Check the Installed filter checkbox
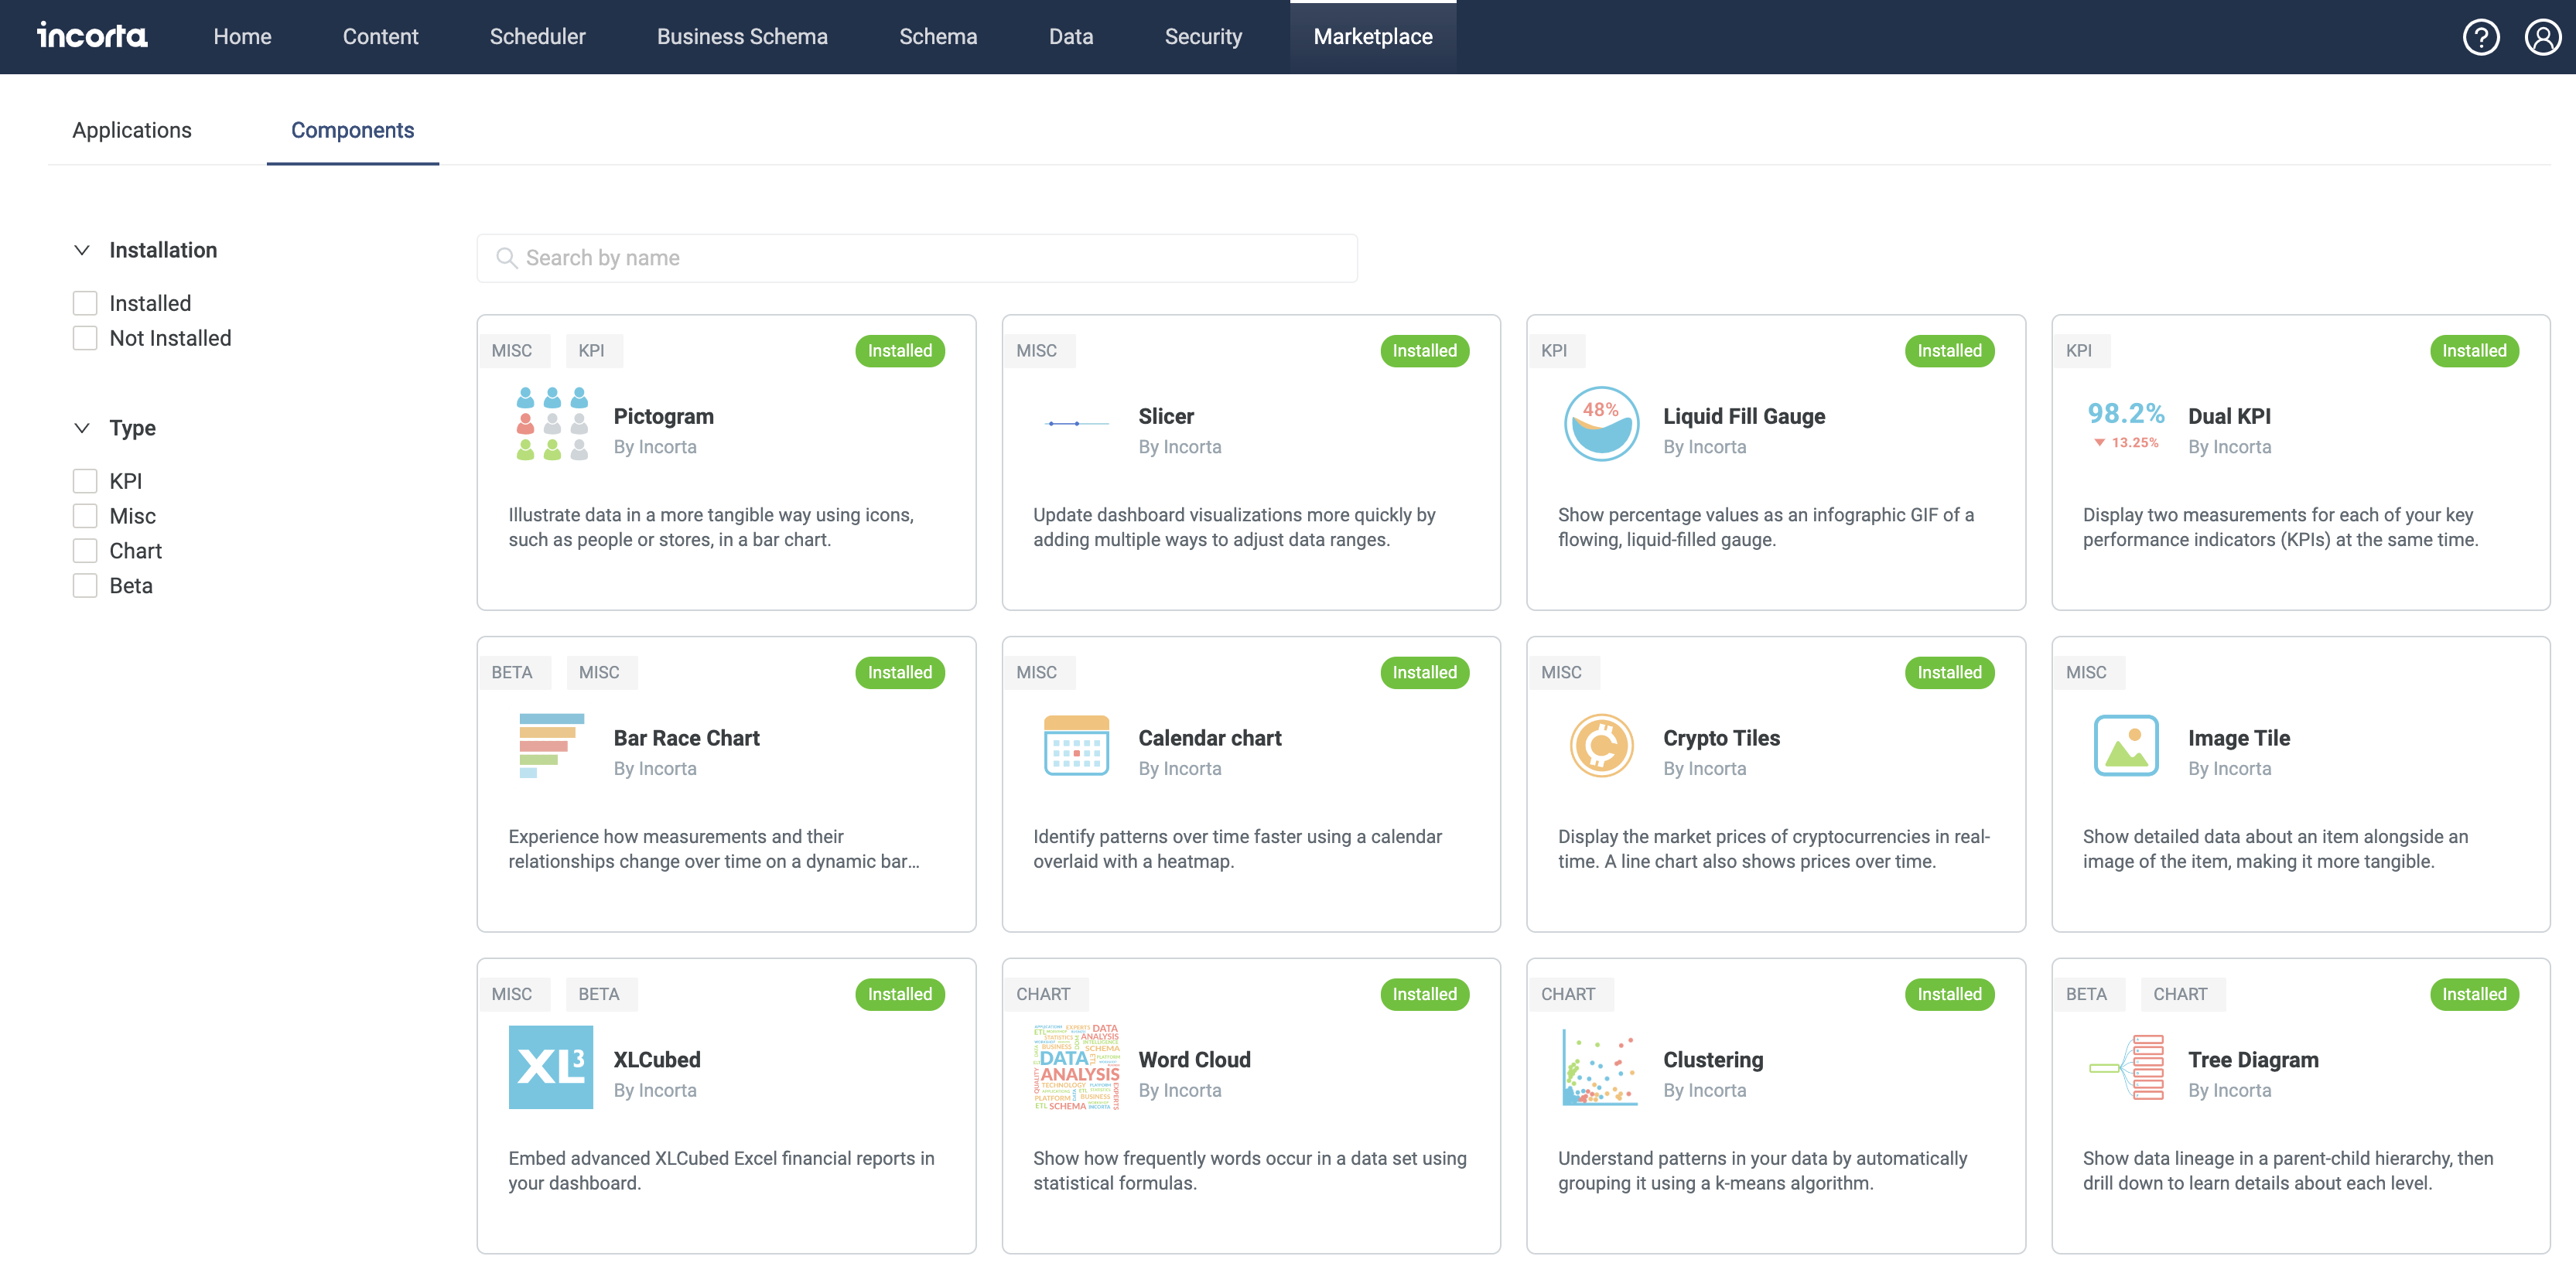 pyautogui.click(x=85, y=303)
